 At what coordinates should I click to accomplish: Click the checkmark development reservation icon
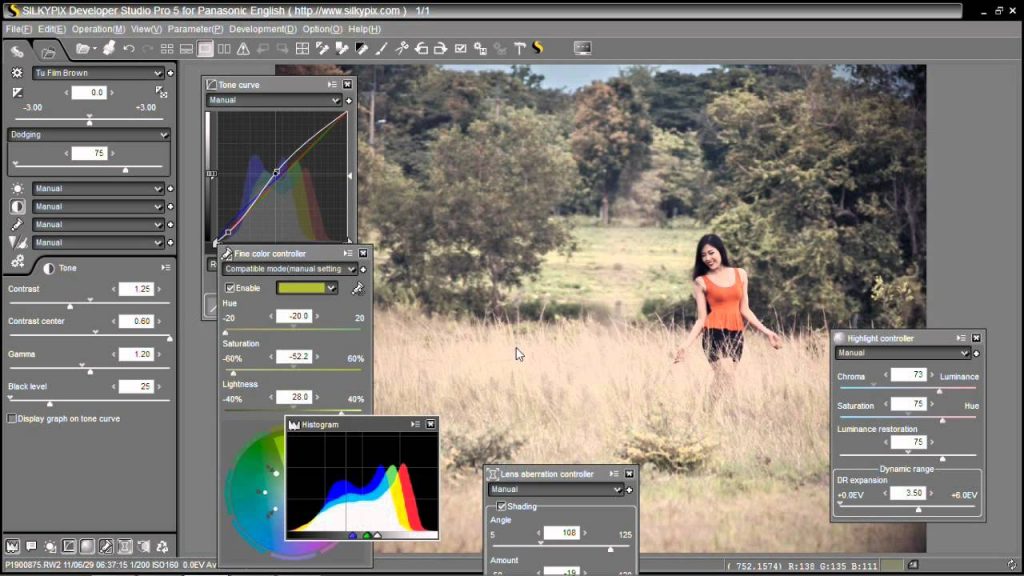[x=460, y=48]
